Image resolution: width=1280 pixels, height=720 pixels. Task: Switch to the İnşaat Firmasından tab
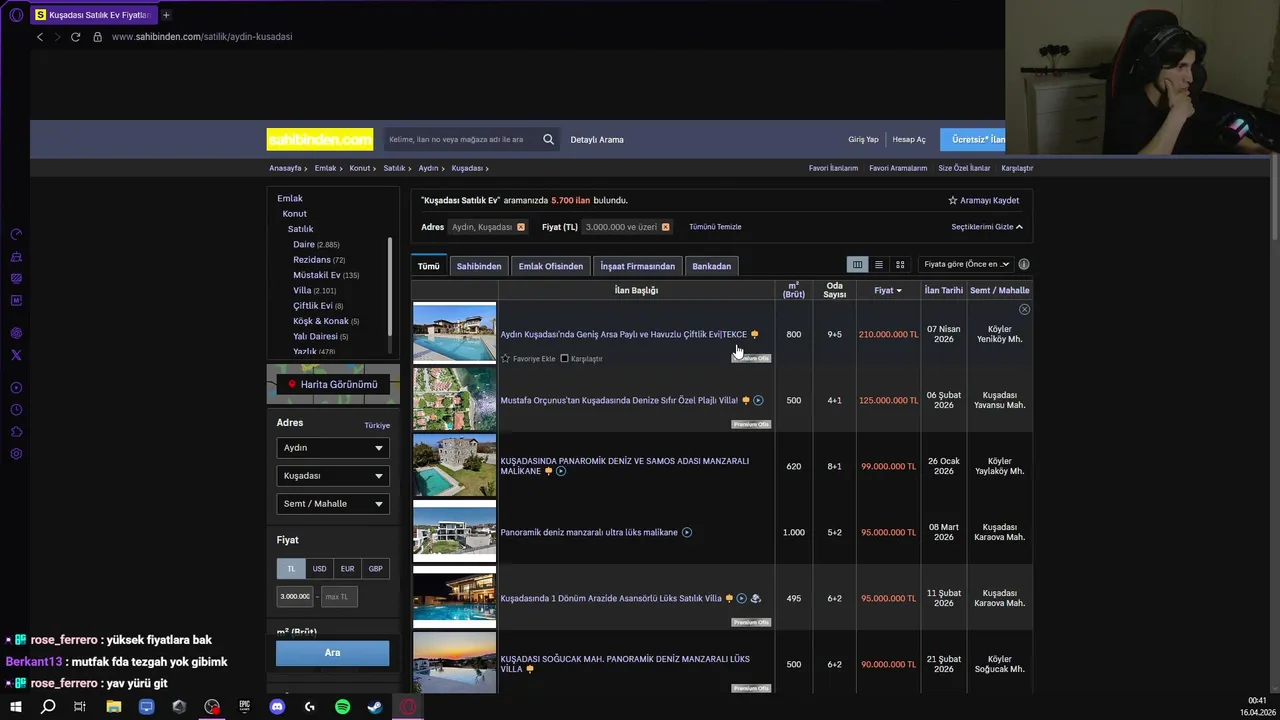(x=638, y=266)
